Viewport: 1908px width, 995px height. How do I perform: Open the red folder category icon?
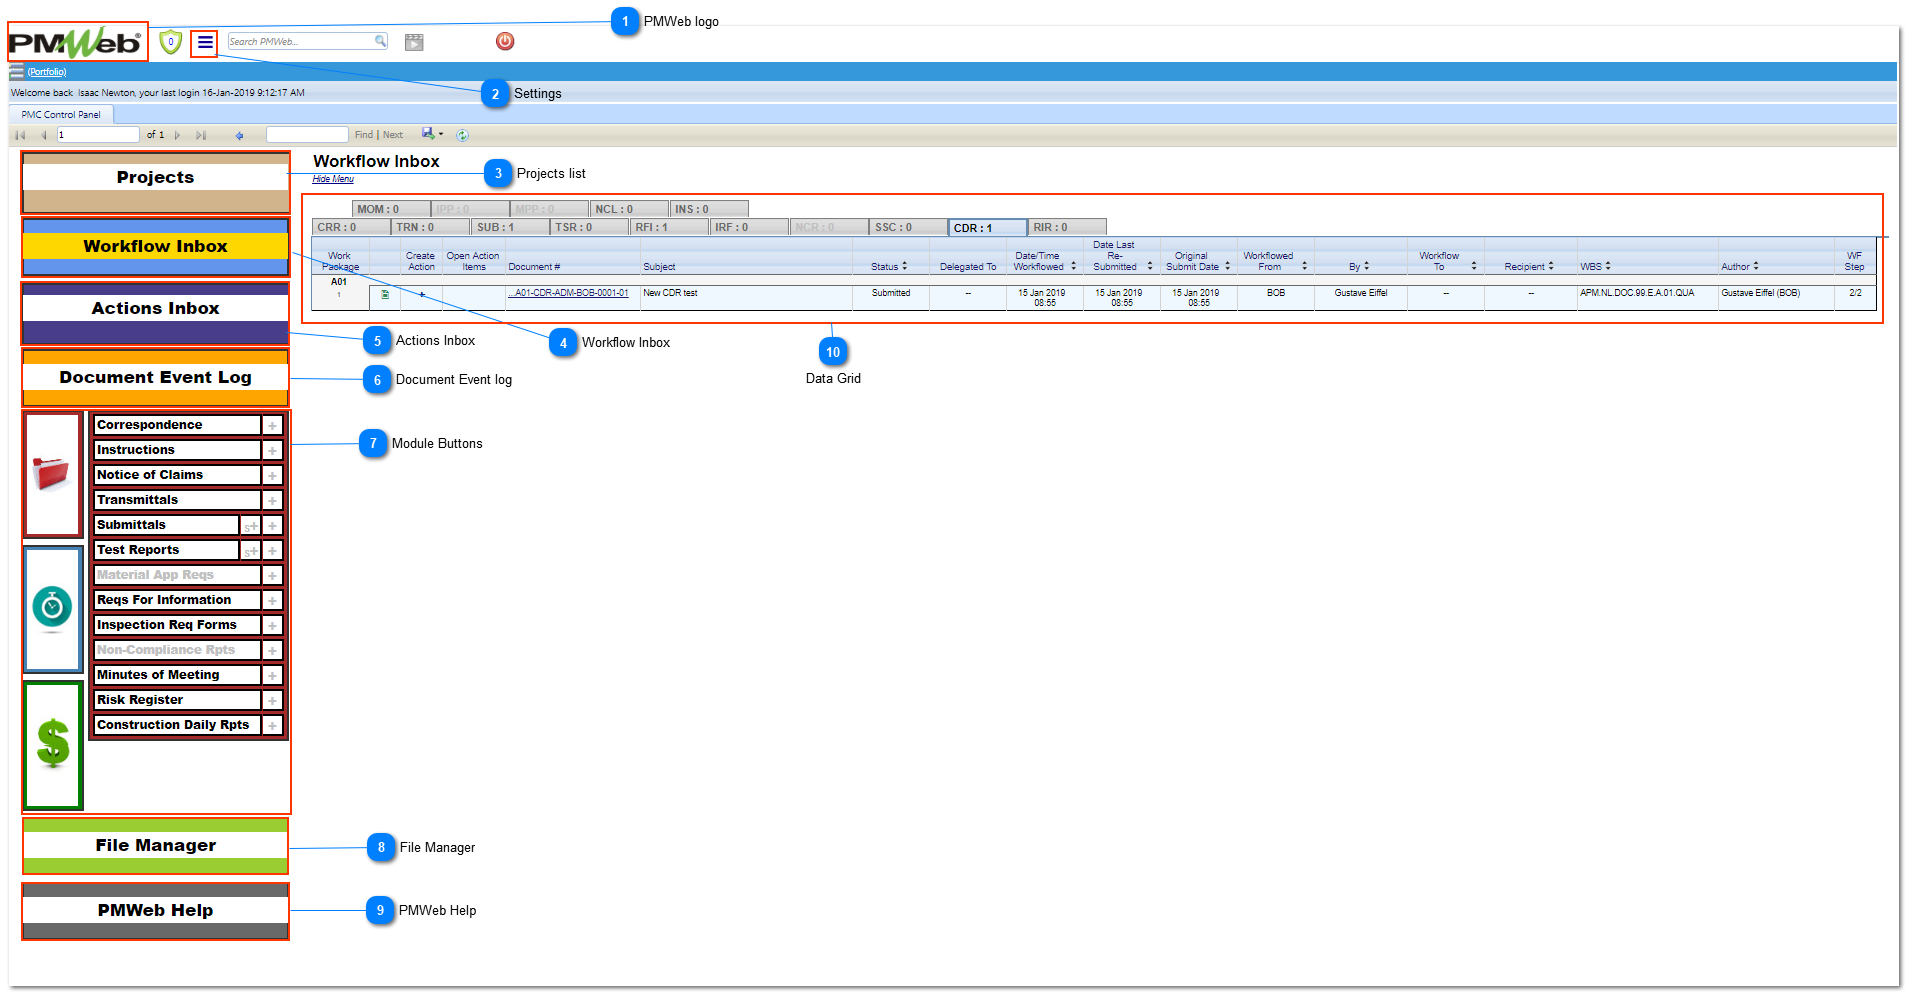tap(52, 474)
